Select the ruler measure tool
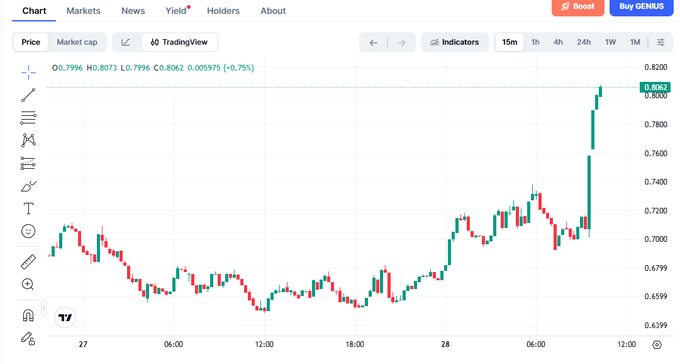This screenshot has width=680, height=364. tap(28, 262)
